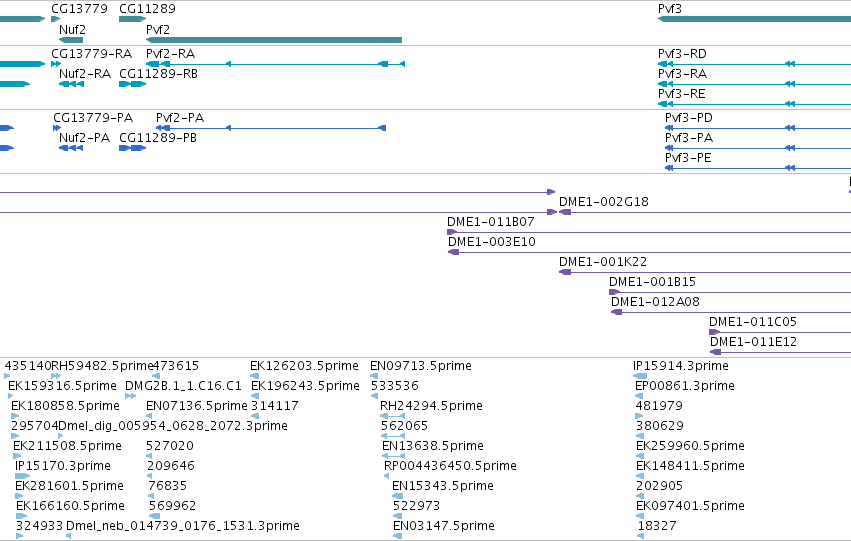Select the EK211508.5prime EST label

point(67,447)
